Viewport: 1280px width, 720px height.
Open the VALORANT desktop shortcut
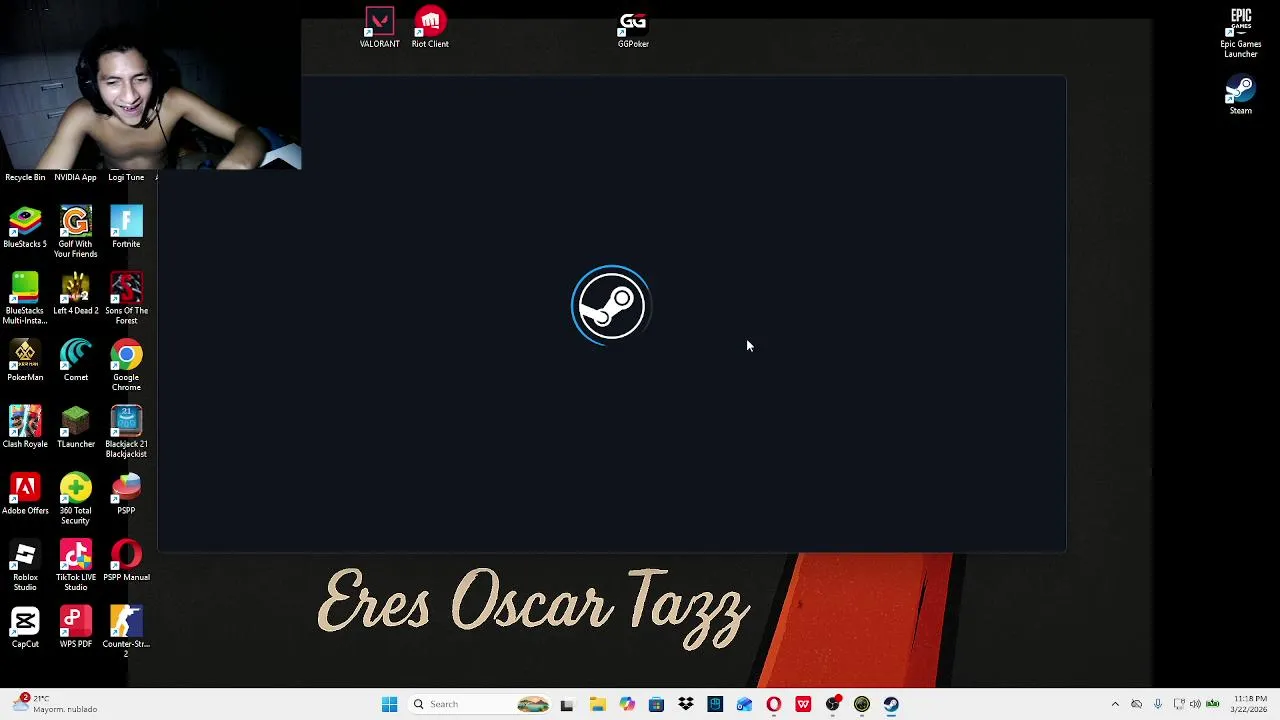[379, 28]
